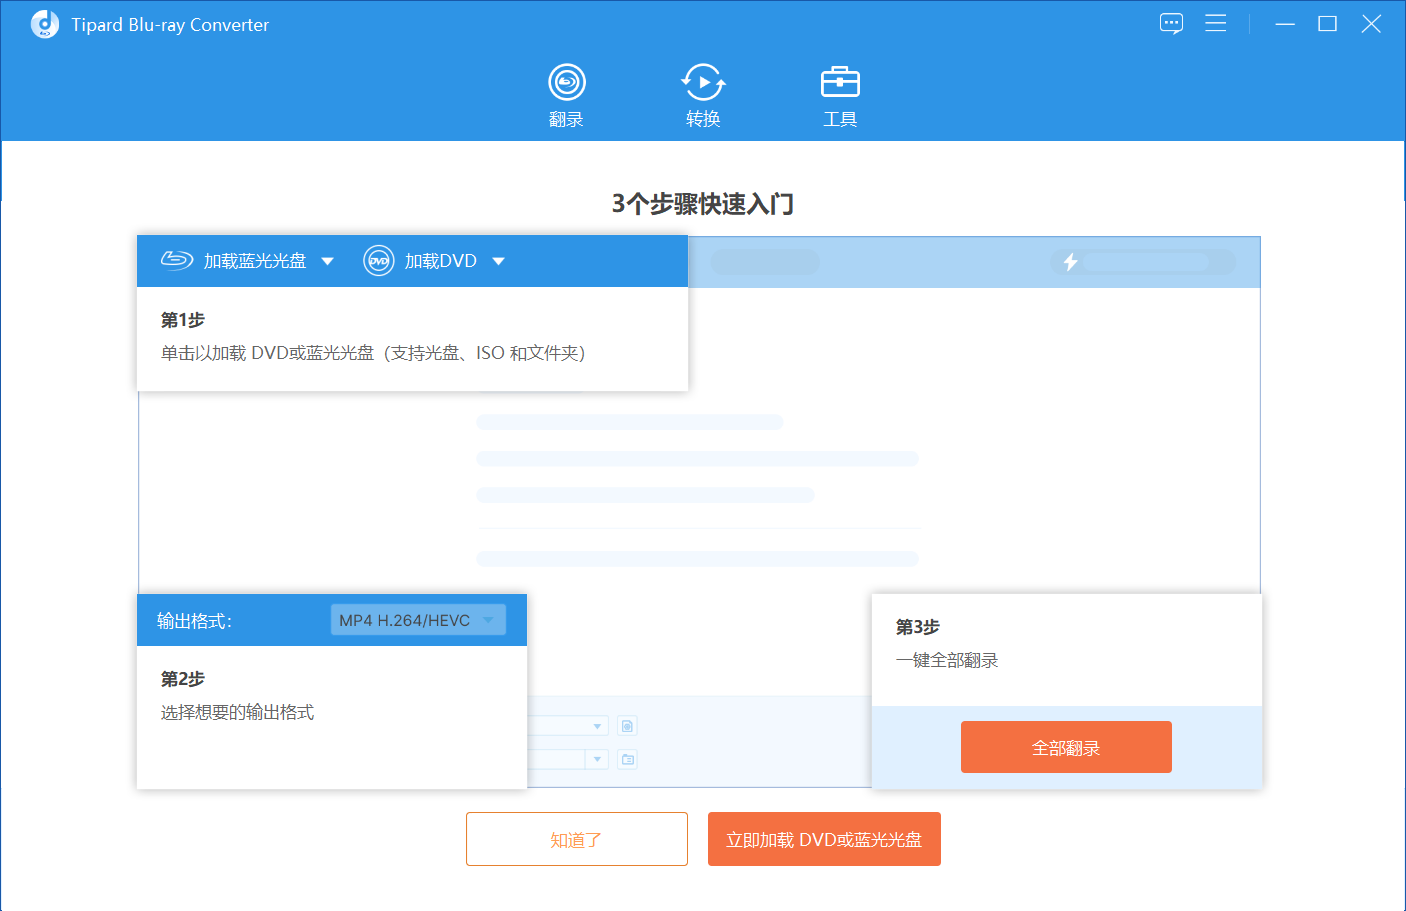The height and width of the screenshot is (911, 1406).
Task: Switch to the 转换 (Converter) tab
Action: pyautogui.click(x=703, y=96)
